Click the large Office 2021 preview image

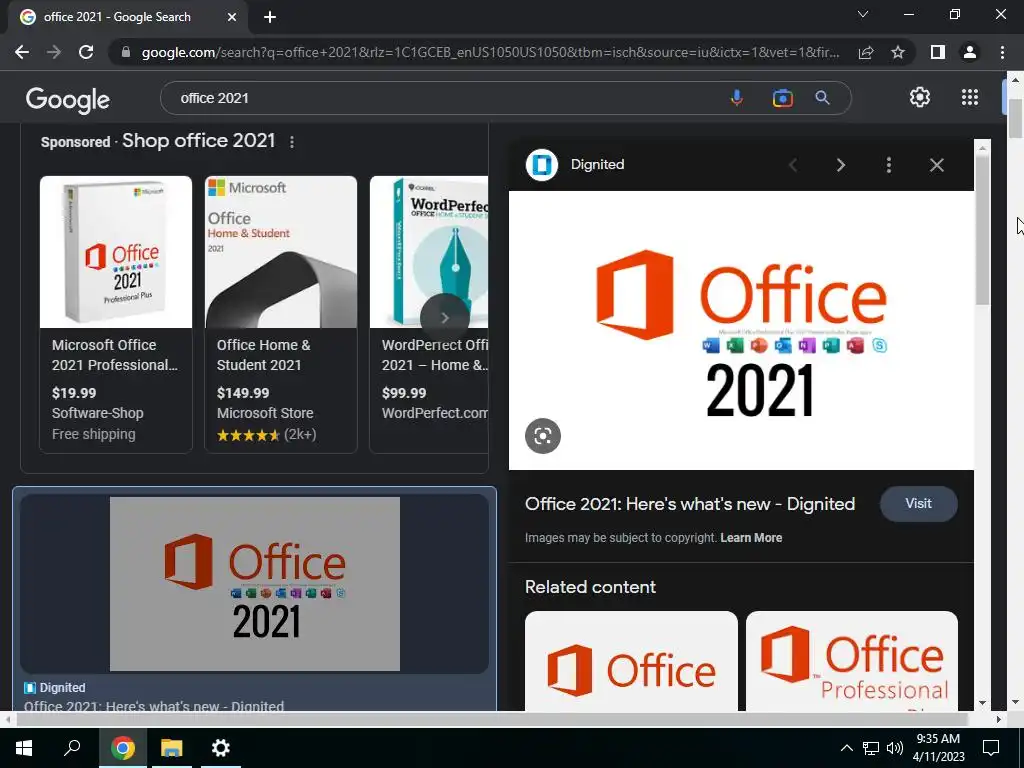(741, 330)
